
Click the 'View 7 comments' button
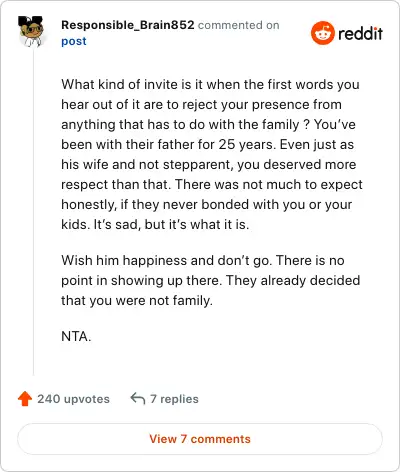(x=200, y=439)
